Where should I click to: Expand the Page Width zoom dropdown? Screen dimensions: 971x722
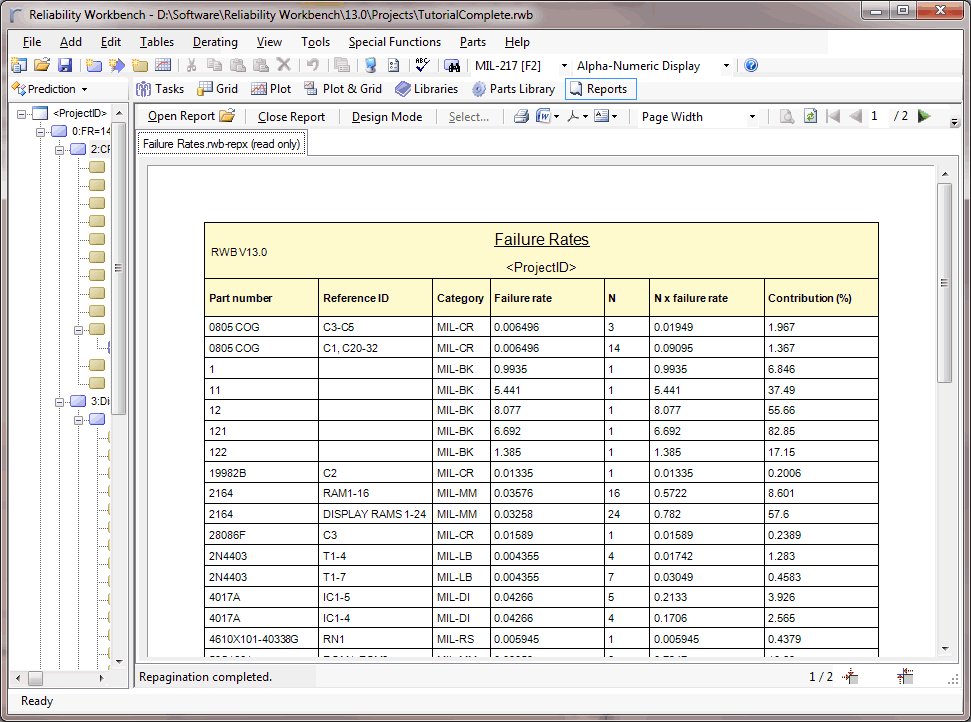[752, 117]
